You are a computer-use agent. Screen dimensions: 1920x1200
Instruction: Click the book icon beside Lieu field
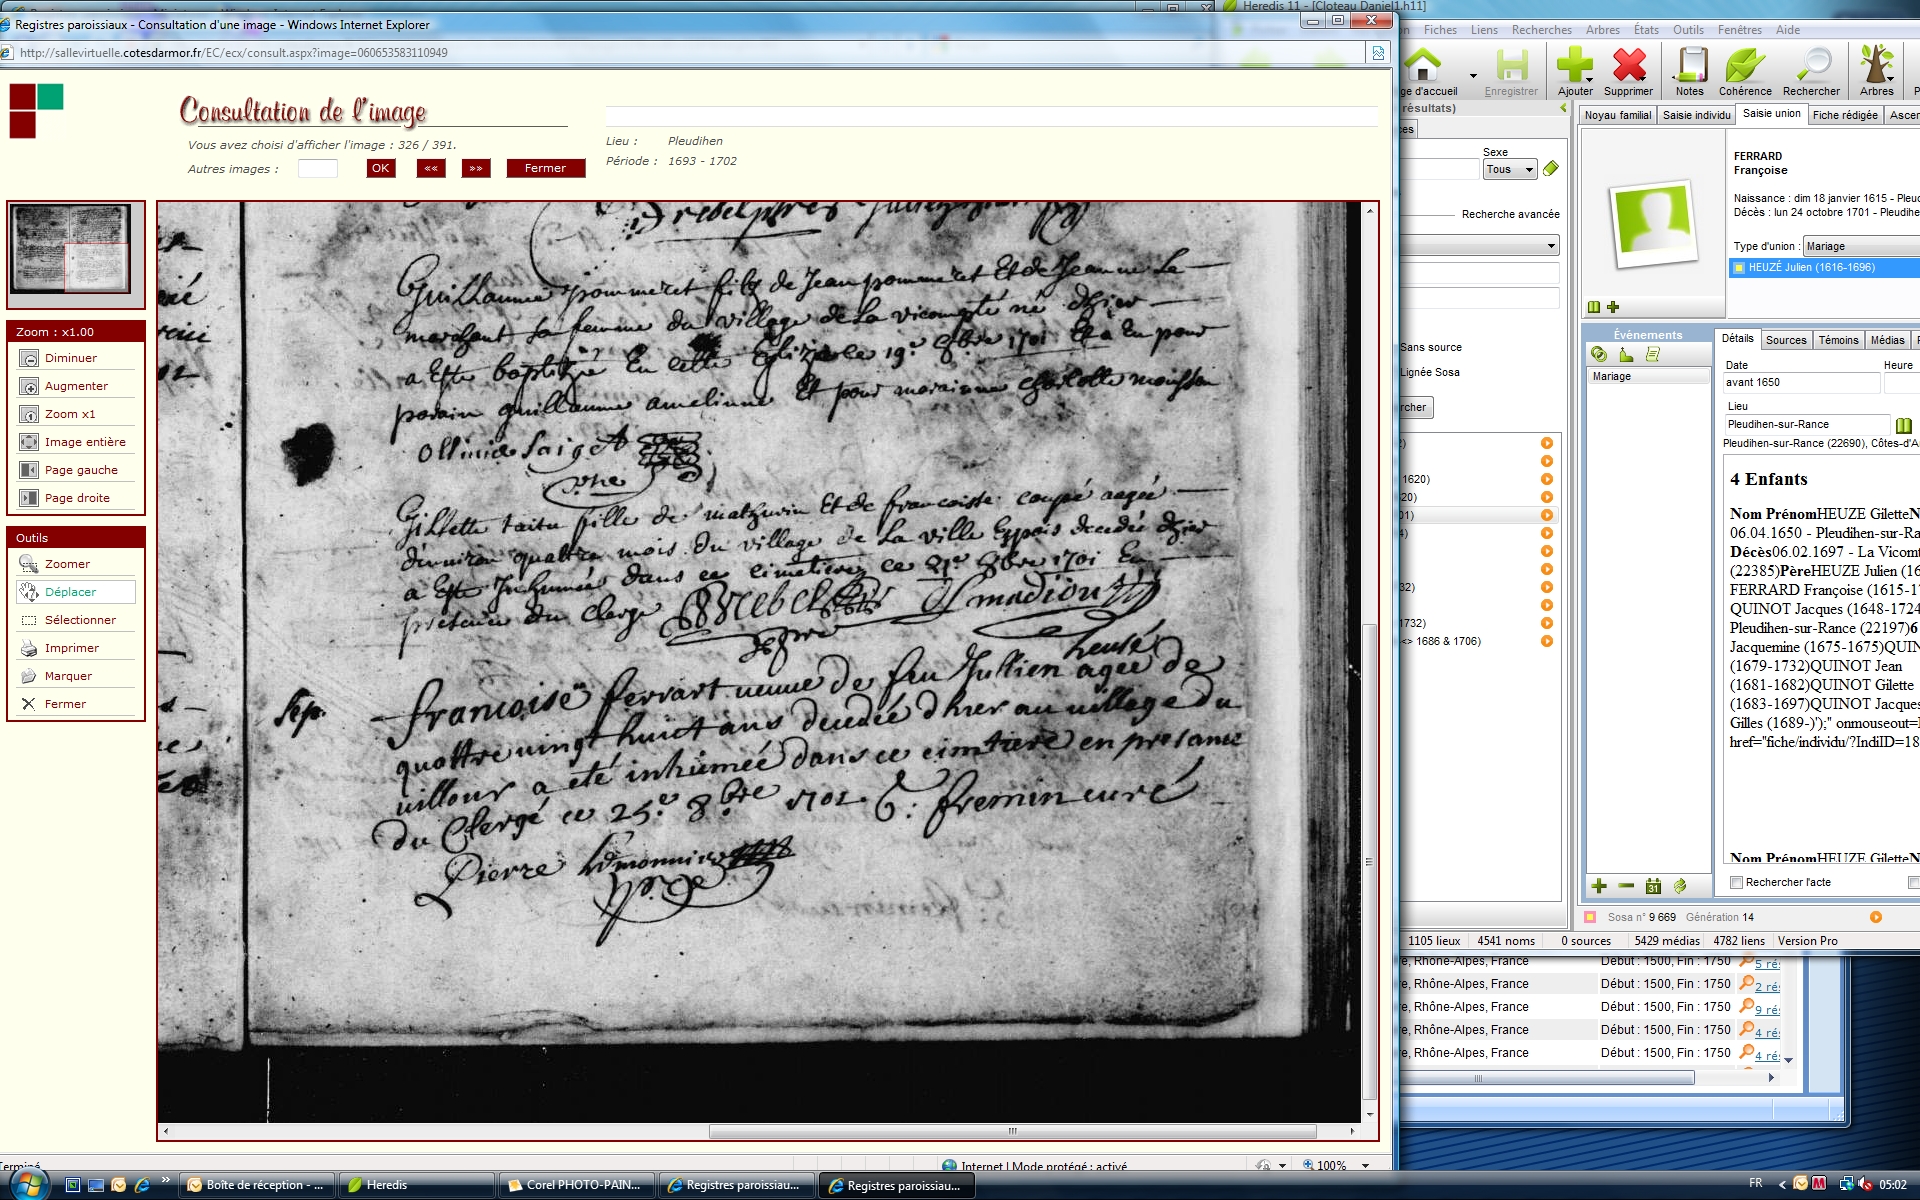(1903, 425)
